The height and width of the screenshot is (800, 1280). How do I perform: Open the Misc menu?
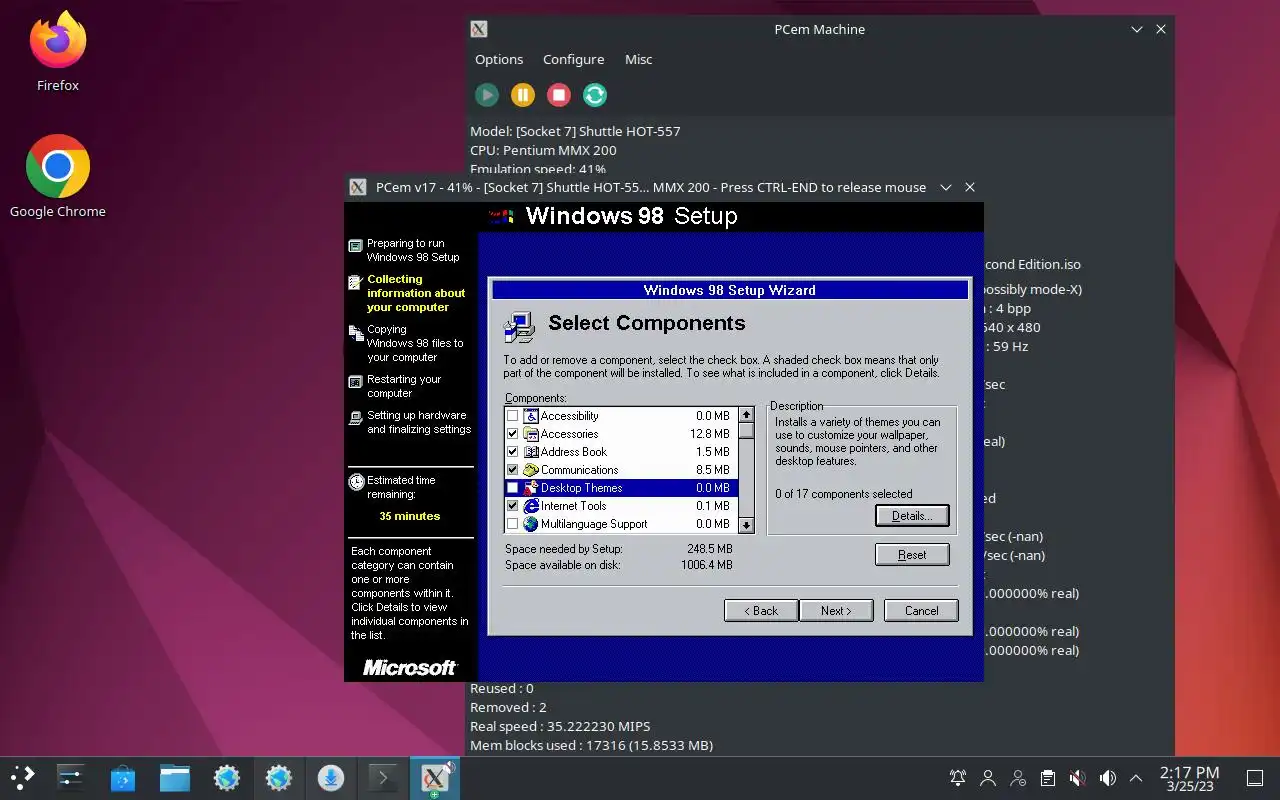[x=639, y=59]
